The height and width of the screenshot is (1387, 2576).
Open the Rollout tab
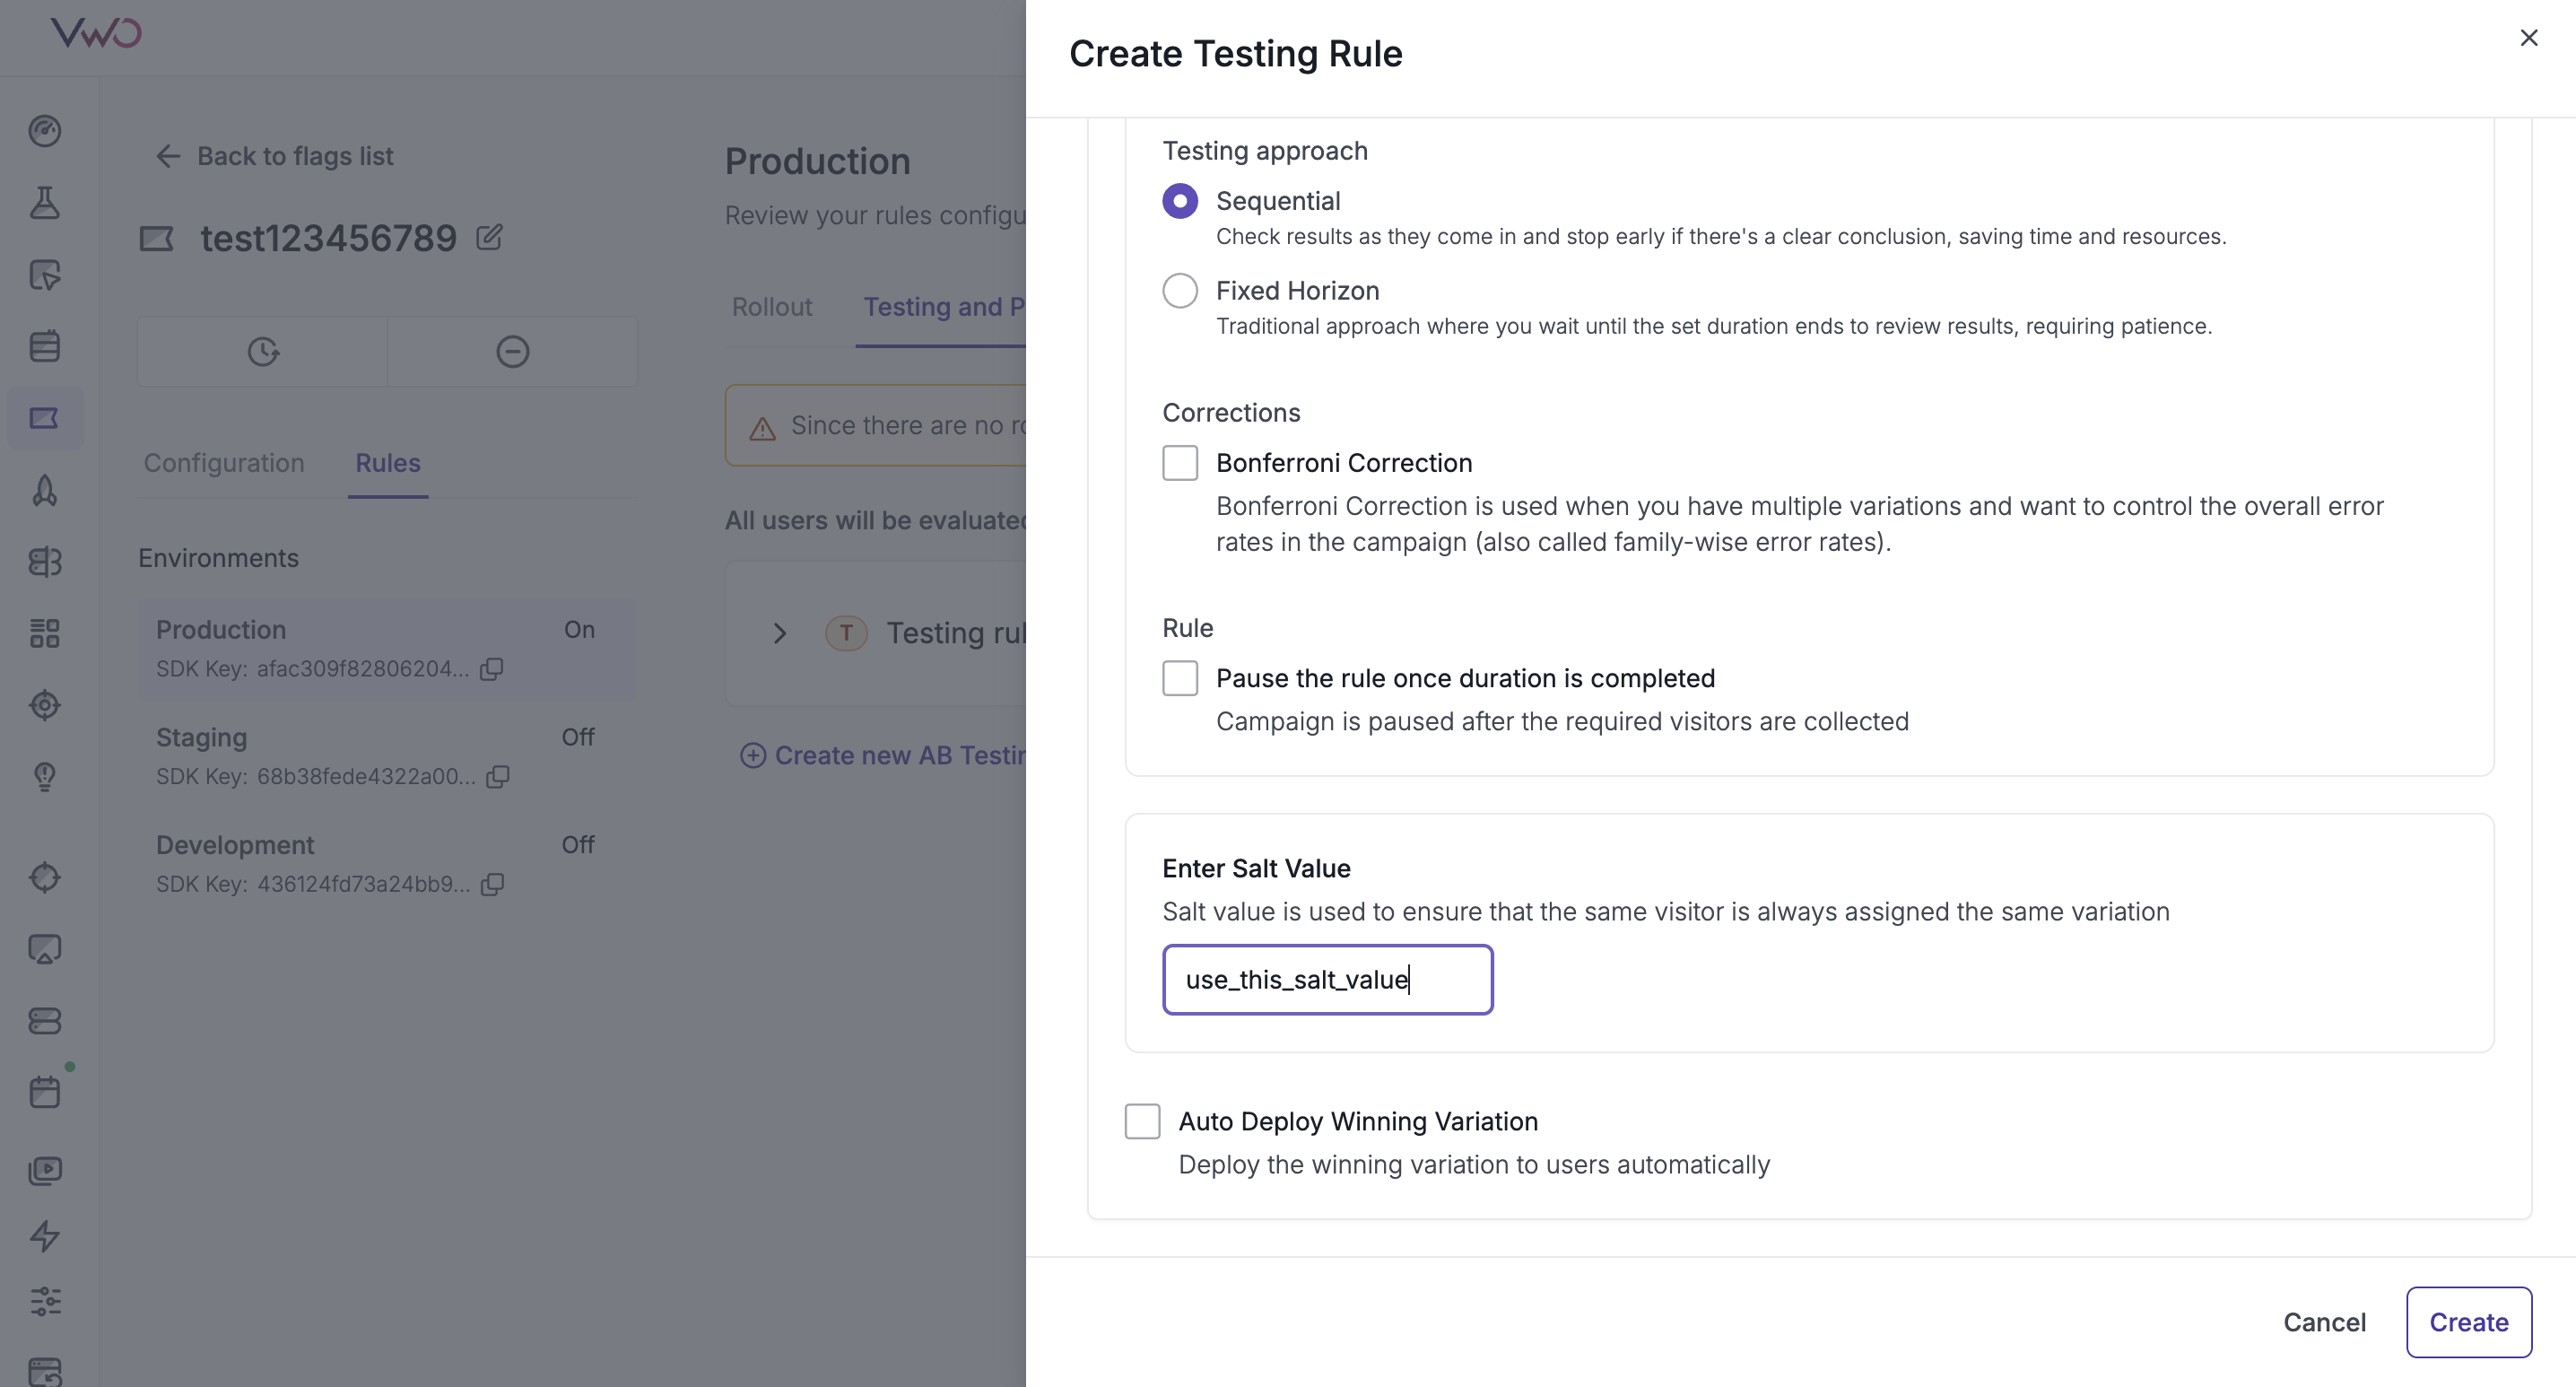772,307
